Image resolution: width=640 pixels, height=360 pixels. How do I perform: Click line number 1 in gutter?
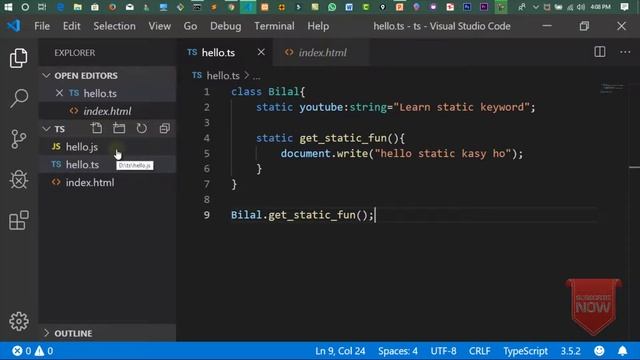point(207,92)
